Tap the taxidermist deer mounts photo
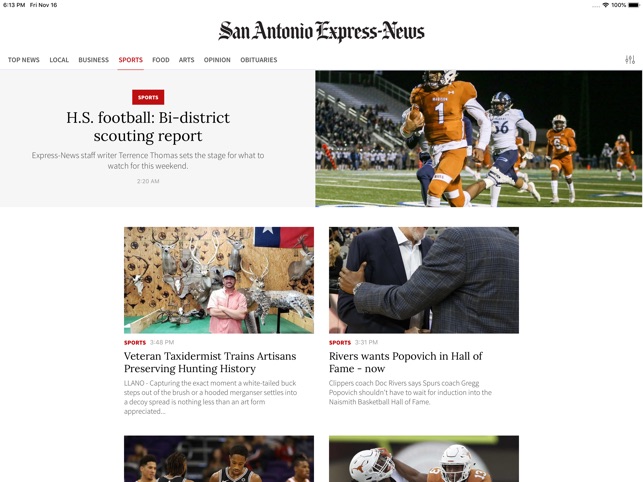This screenshot has width=643, height=482. pos(219,280)
